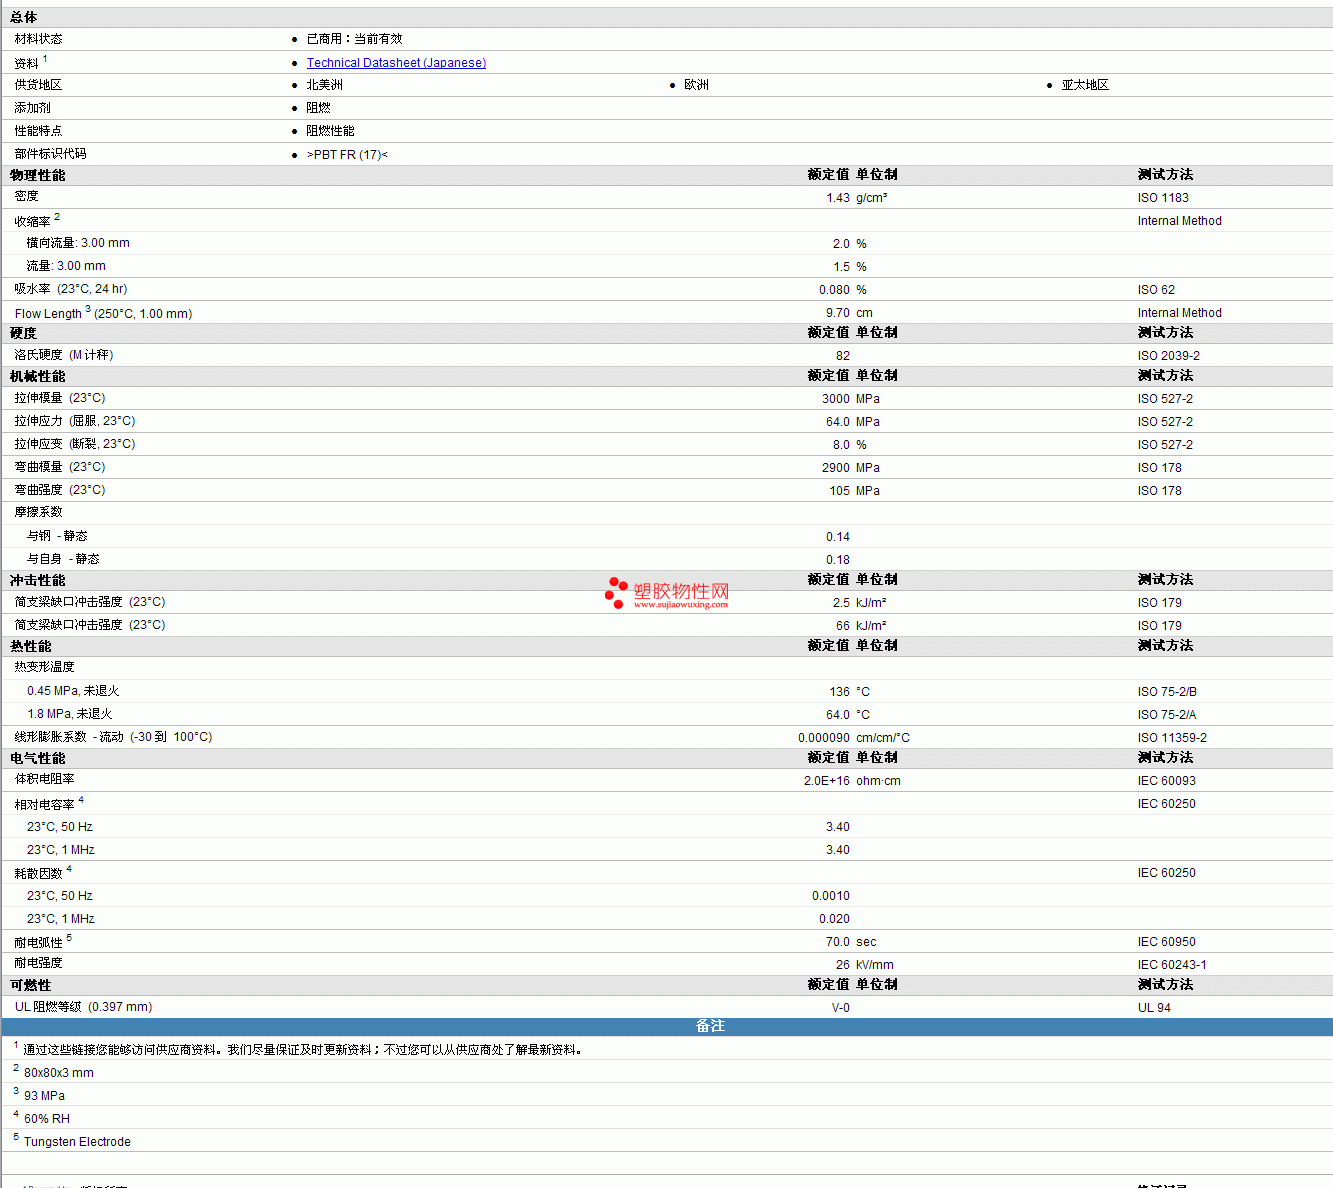Viewport: 1333px width, 1188px height.
Task: Click the 电气性能 section heading
Action: (x=38, y=758)
